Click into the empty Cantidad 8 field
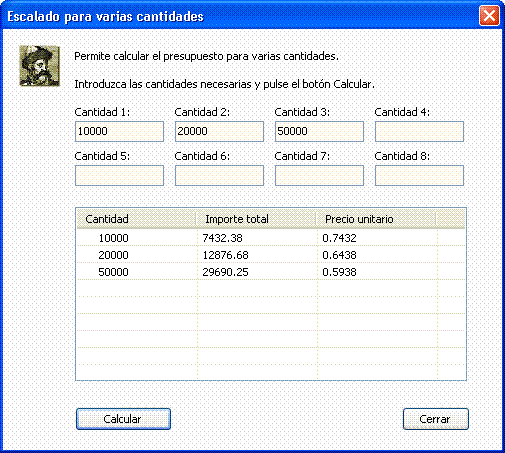Image resolution: width=505 pixels, height=453 pixels. pos(419,175)
